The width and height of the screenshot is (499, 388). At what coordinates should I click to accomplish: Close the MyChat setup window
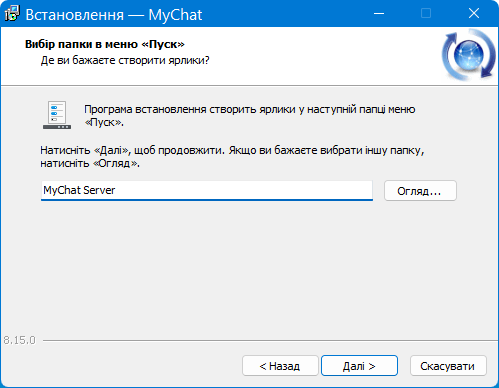tap(474, 14)
